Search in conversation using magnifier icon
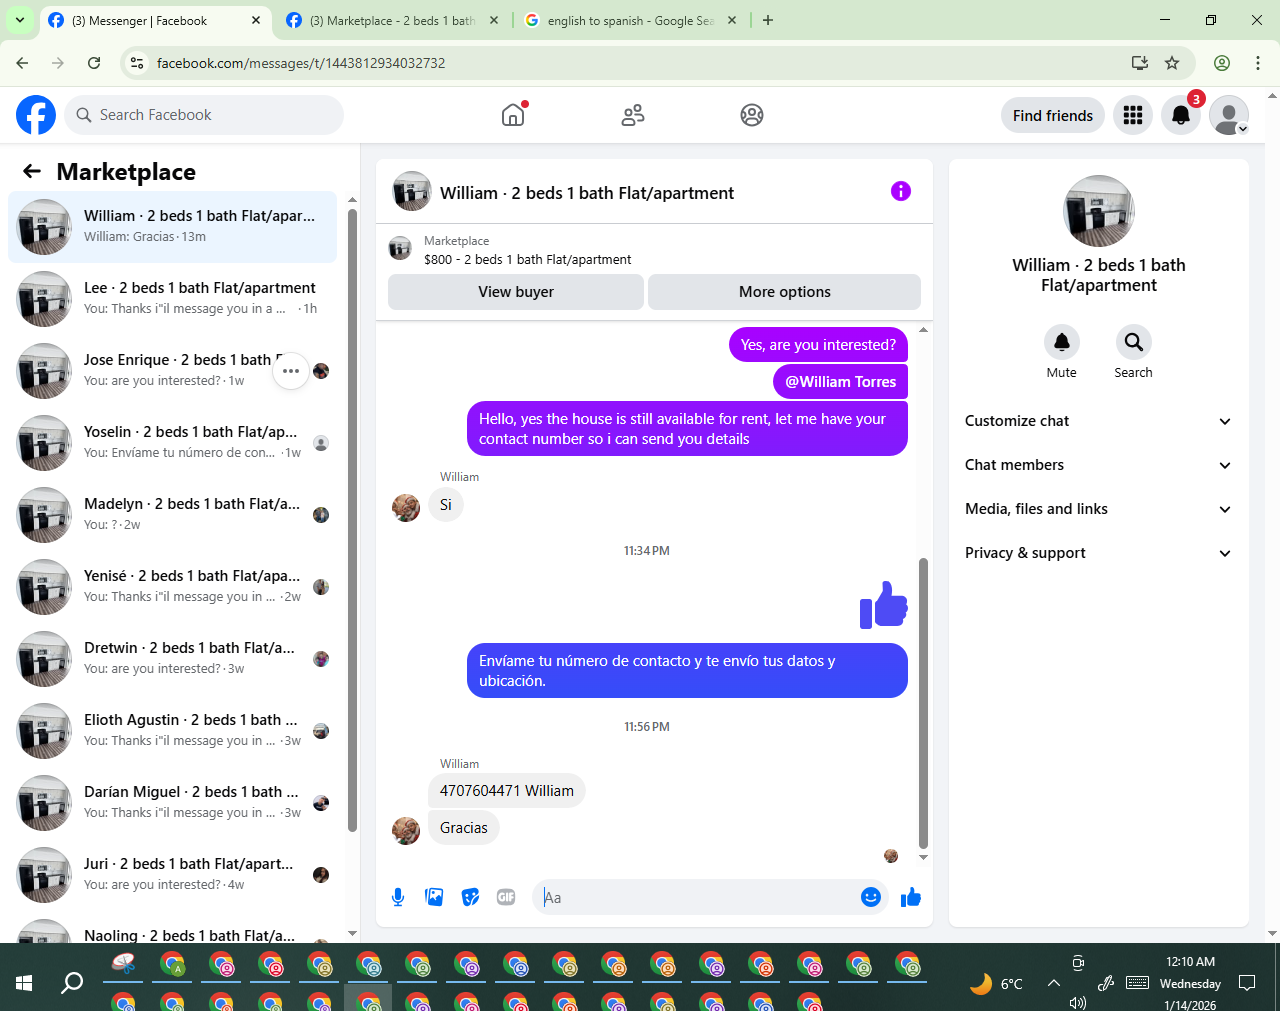 (1134, 342)
